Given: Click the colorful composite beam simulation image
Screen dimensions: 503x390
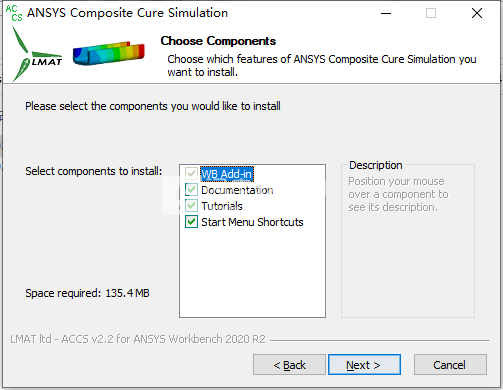Looking at the screenshot, I should point(109,53).
